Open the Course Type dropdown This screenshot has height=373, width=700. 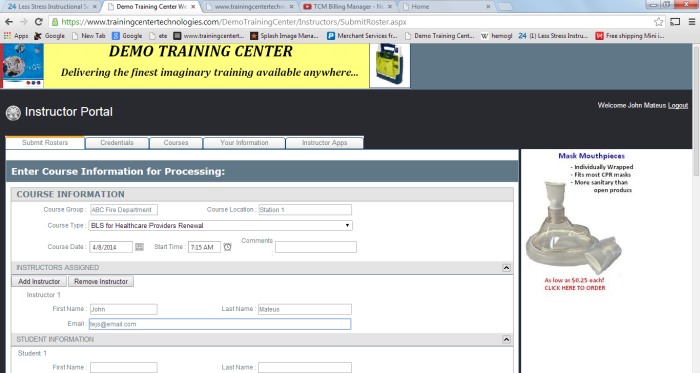pyautogui.click(x=221, y=226)
